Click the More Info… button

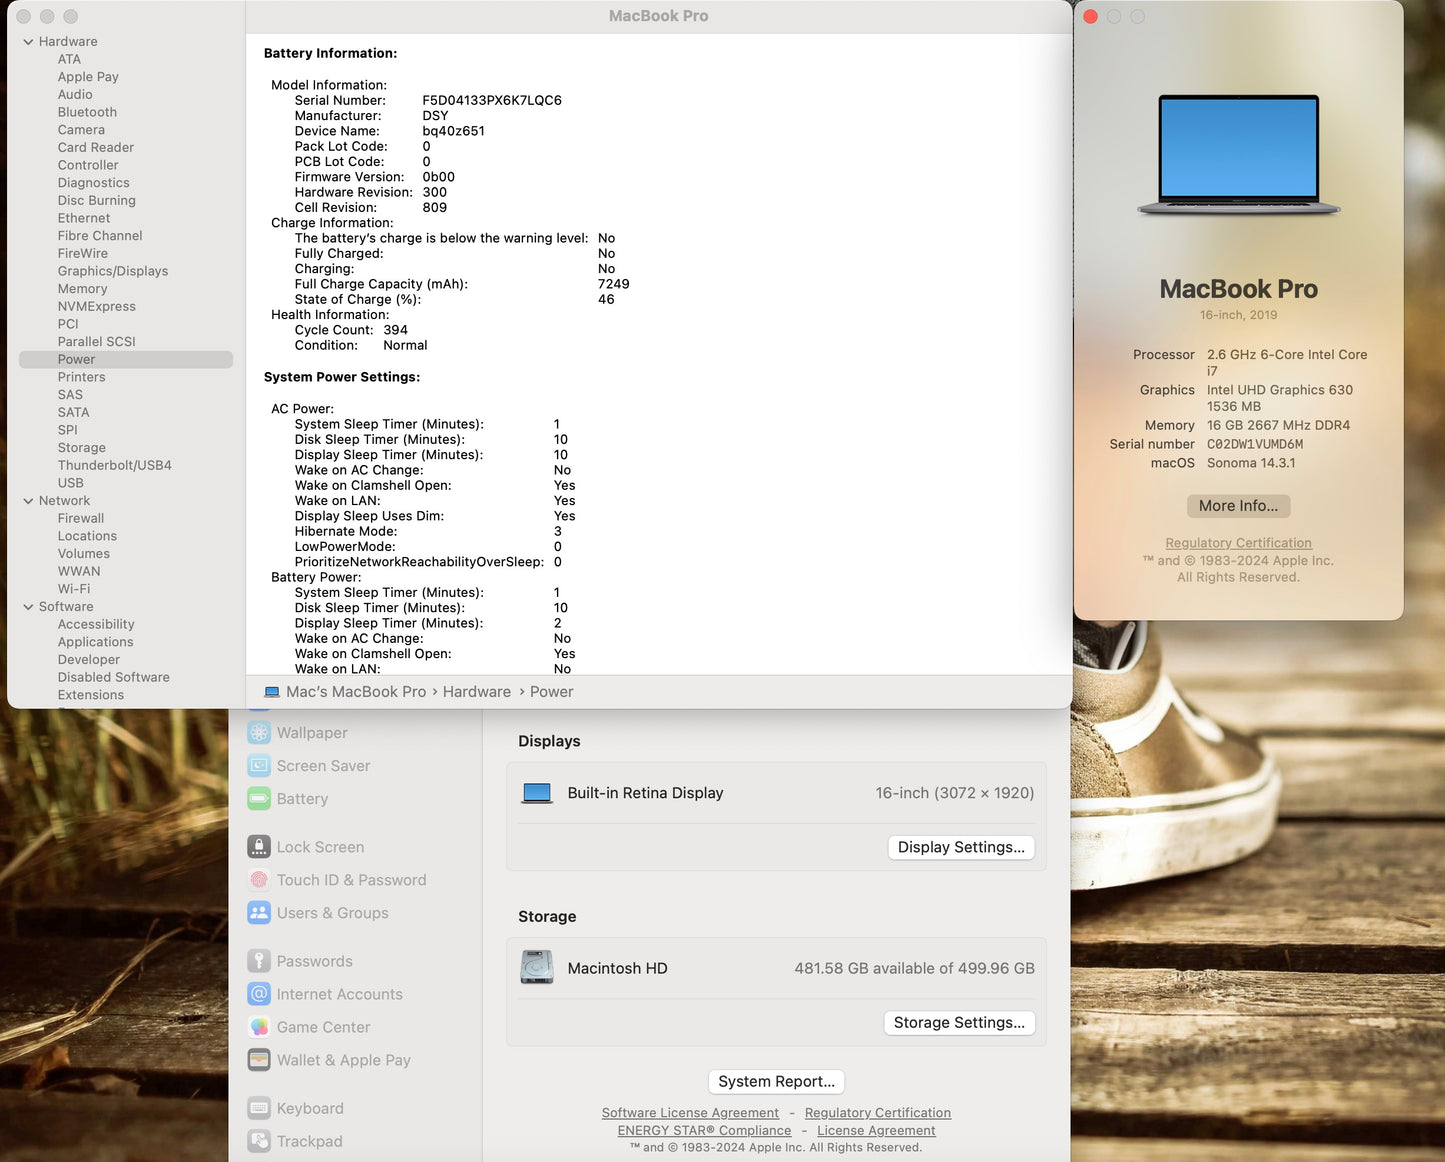click(x=1238, y=506)
